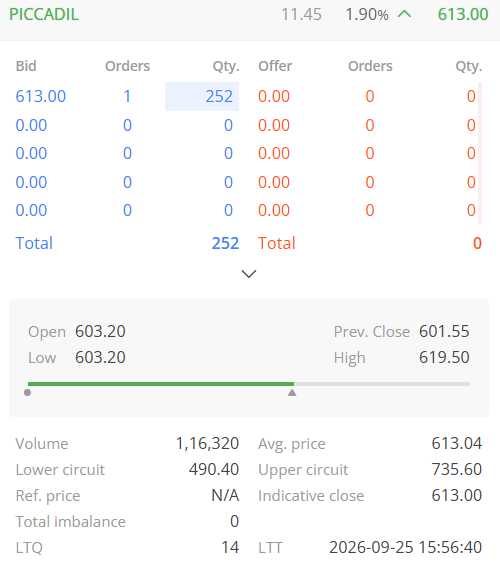Click the green up-arrow change indicator
The image size is (500, 566).
[404, 14]
